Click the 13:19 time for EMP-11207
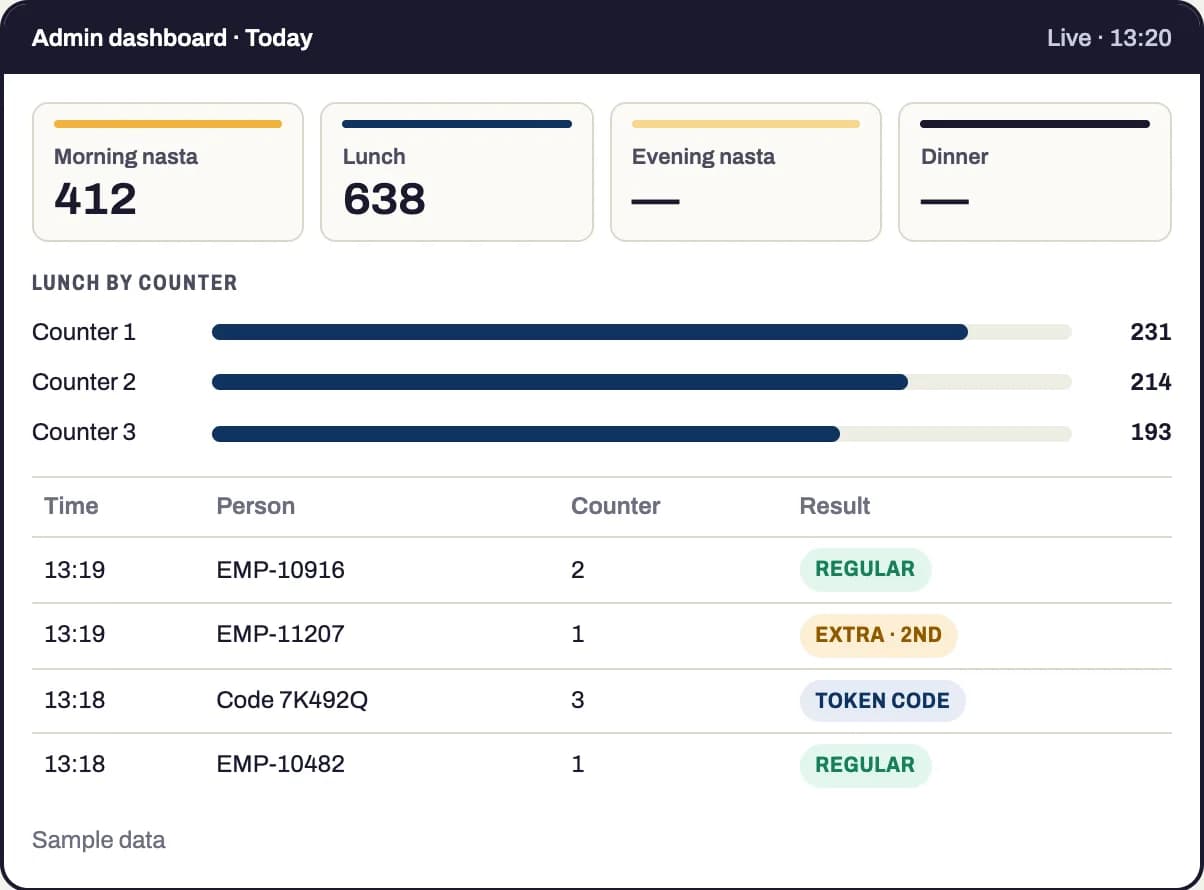 (75, 634)
